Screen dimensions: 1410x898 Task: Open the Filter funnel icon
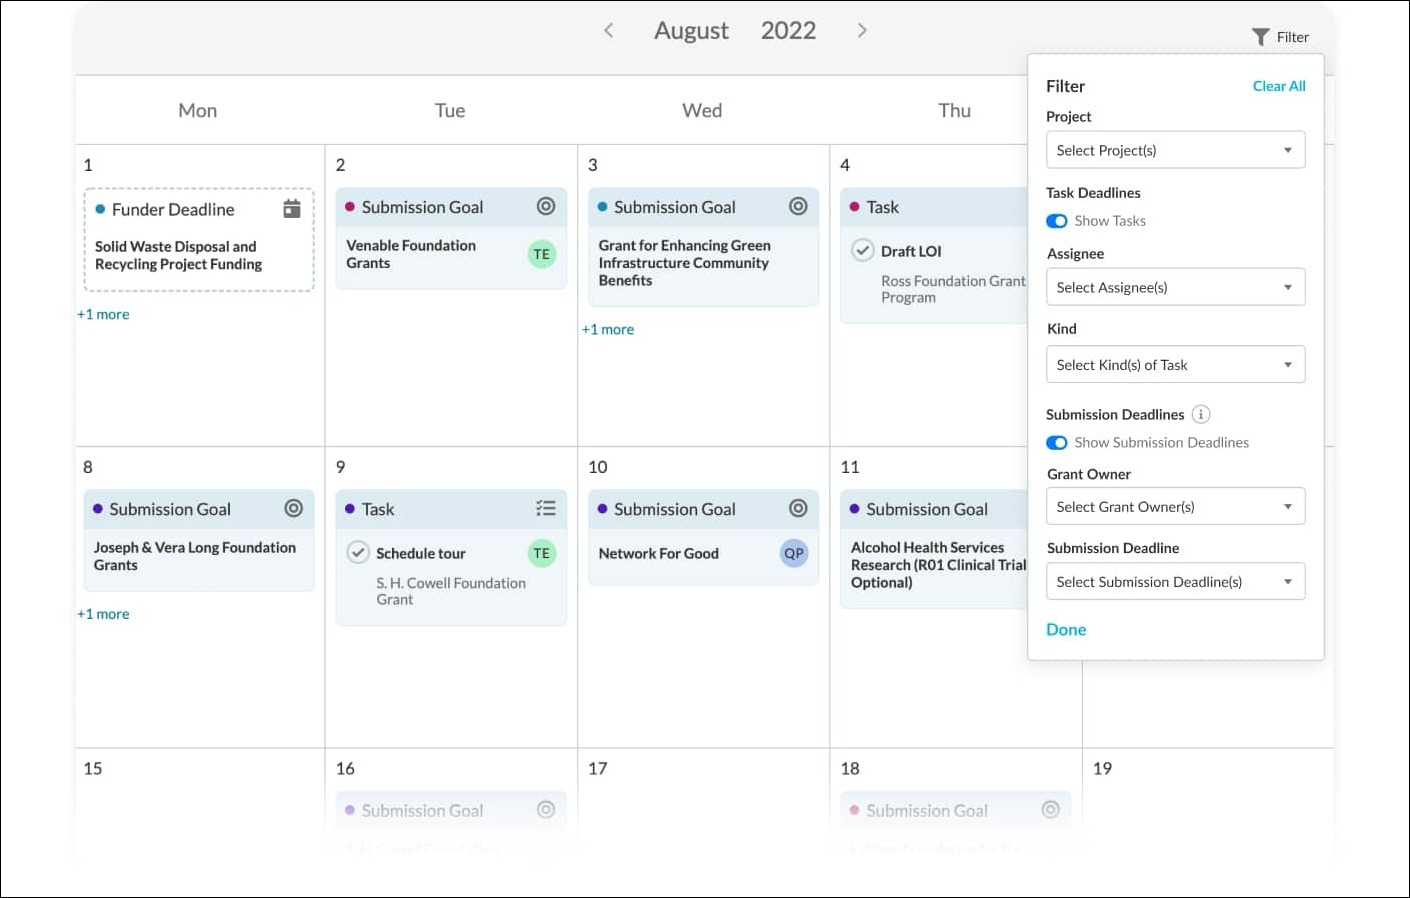click(x=1260, y=36)
